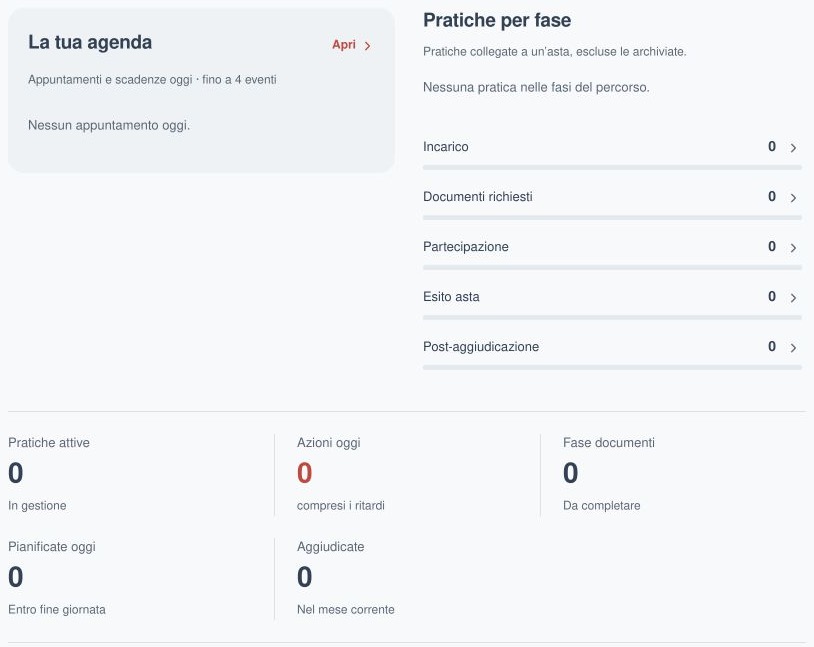814x647 pixels.
Task: Expand the Incarico phase chevron
Action: [793, 147]
